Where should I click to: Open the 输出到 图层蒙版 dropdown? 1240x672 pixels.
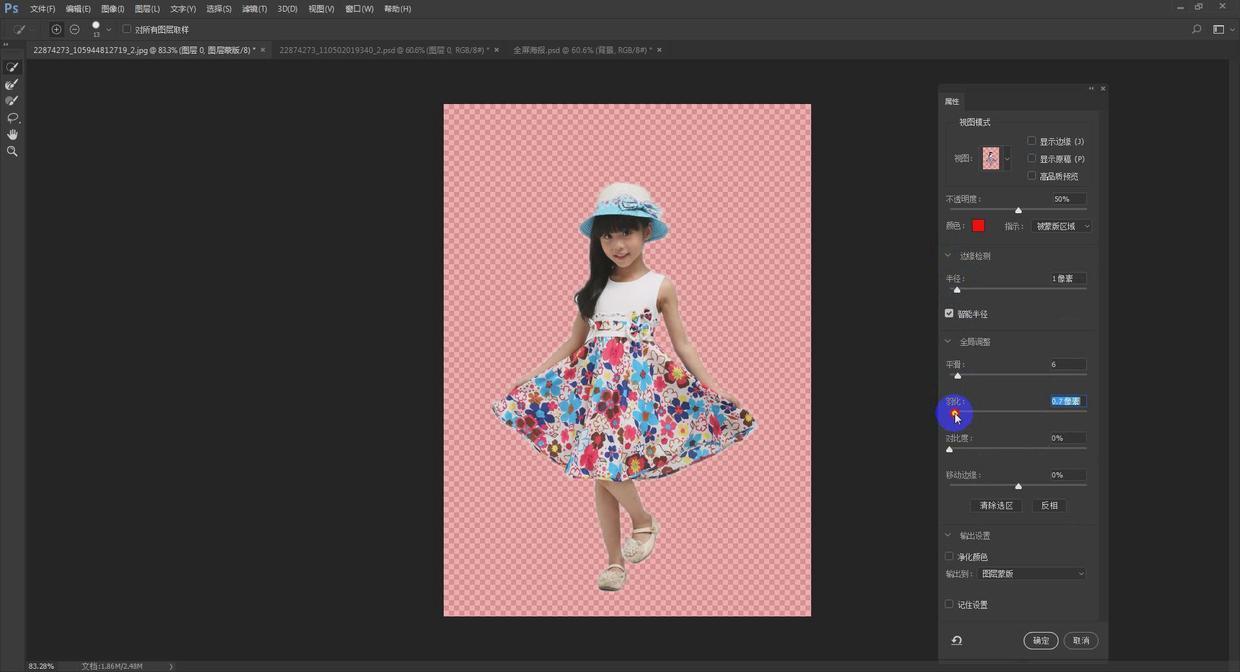click(x=1032, y=574)
